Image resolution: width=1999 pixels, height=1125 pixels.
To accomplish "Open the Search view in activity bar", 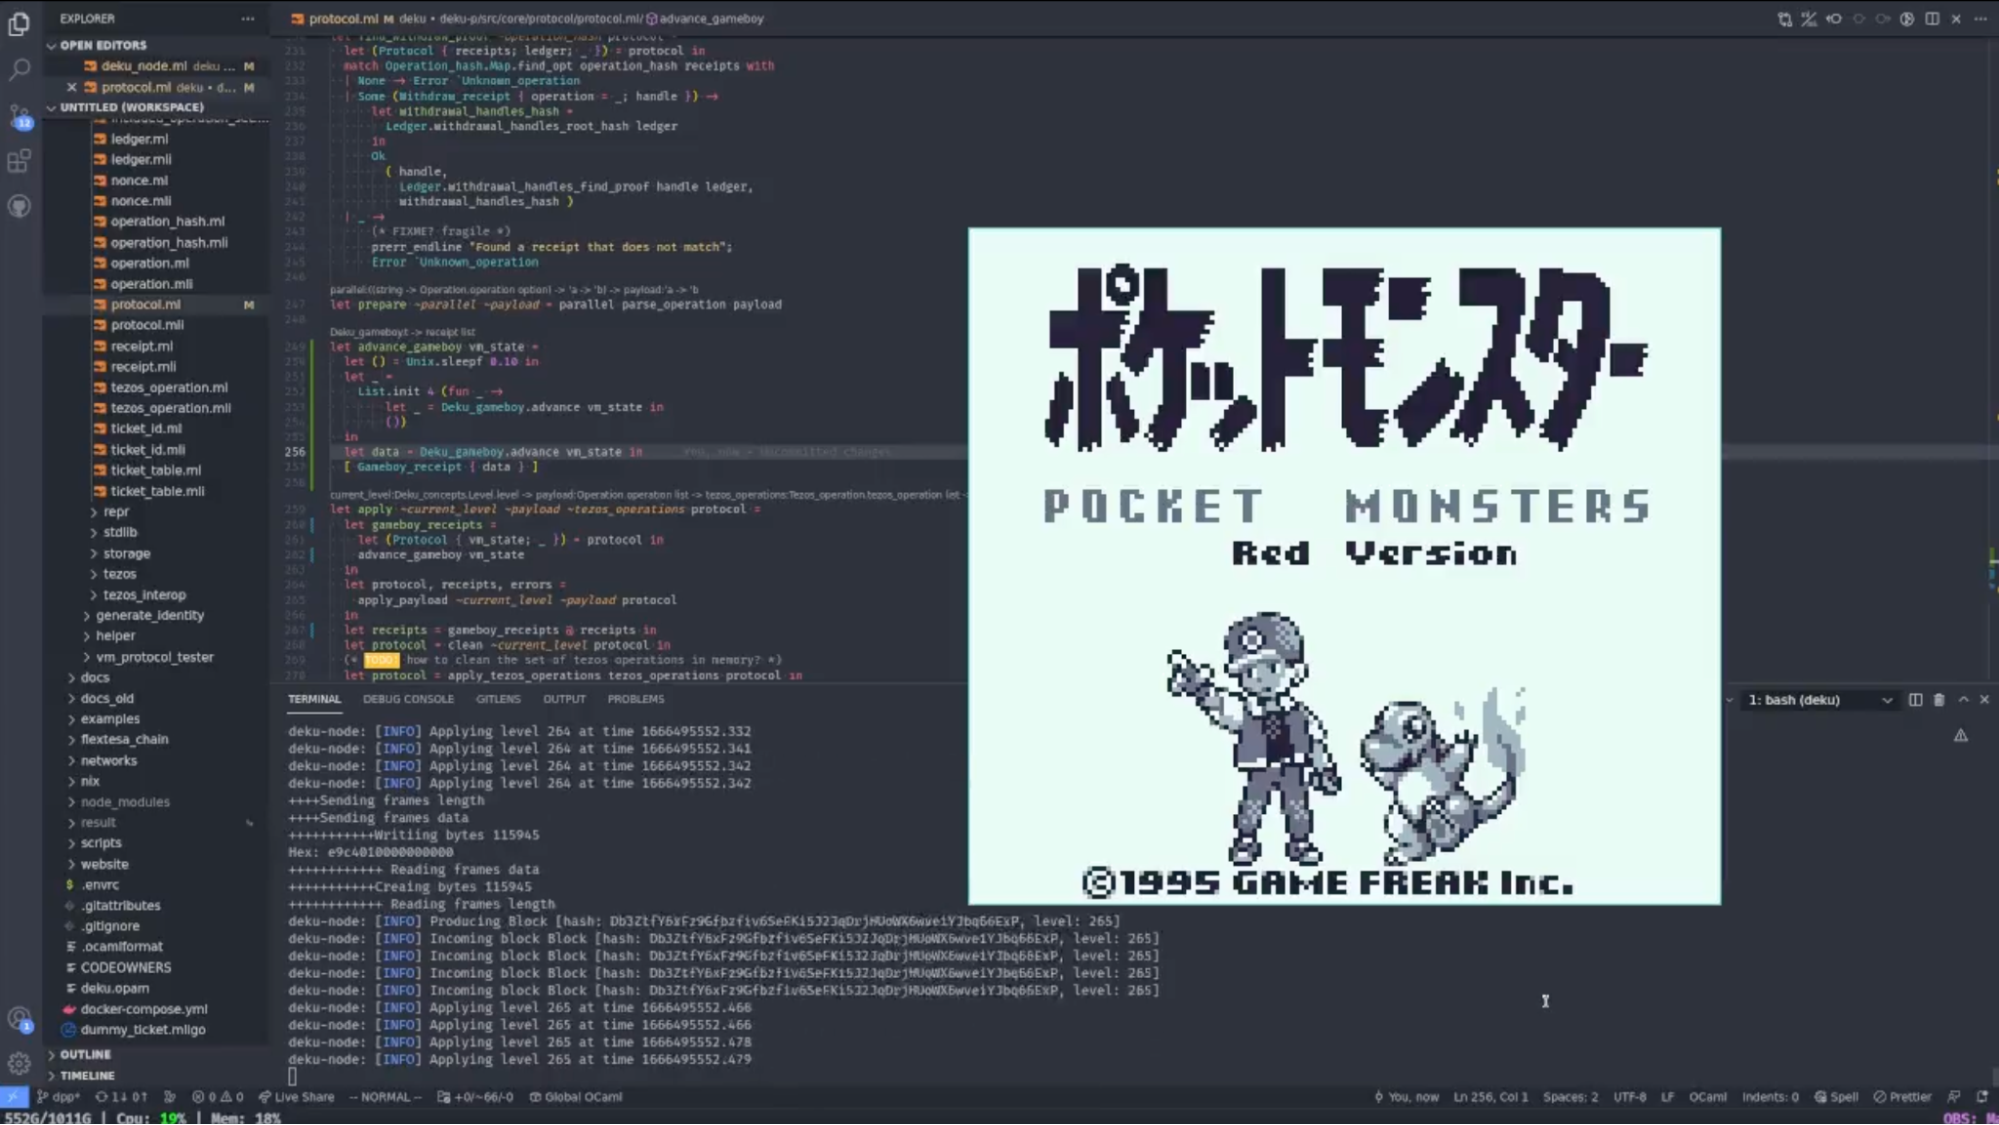I will (x=19, y=68).
